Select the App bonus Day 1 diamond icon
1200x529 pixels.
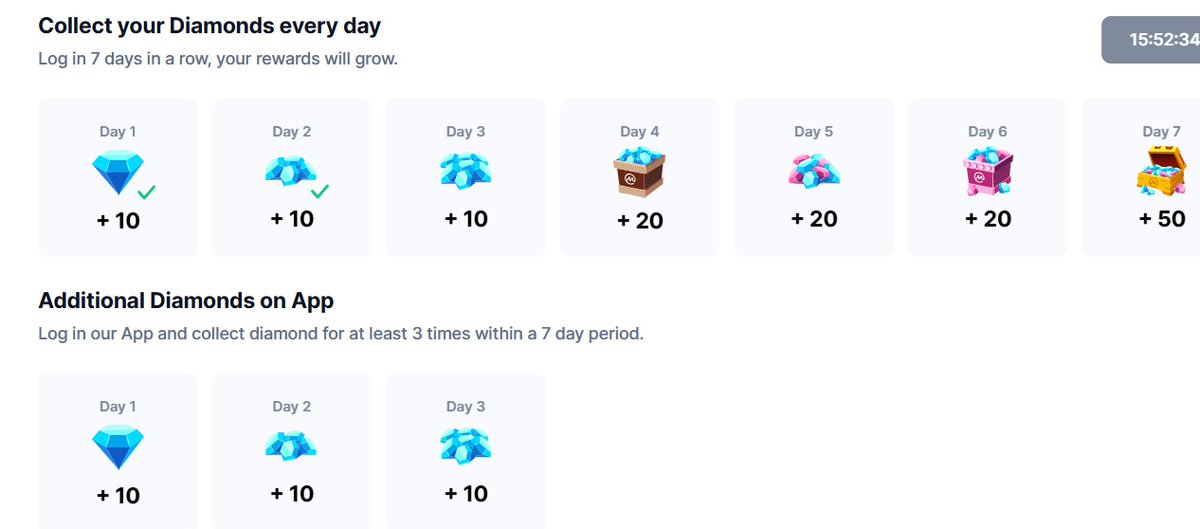pyautogui.click(x=117, y=447)
